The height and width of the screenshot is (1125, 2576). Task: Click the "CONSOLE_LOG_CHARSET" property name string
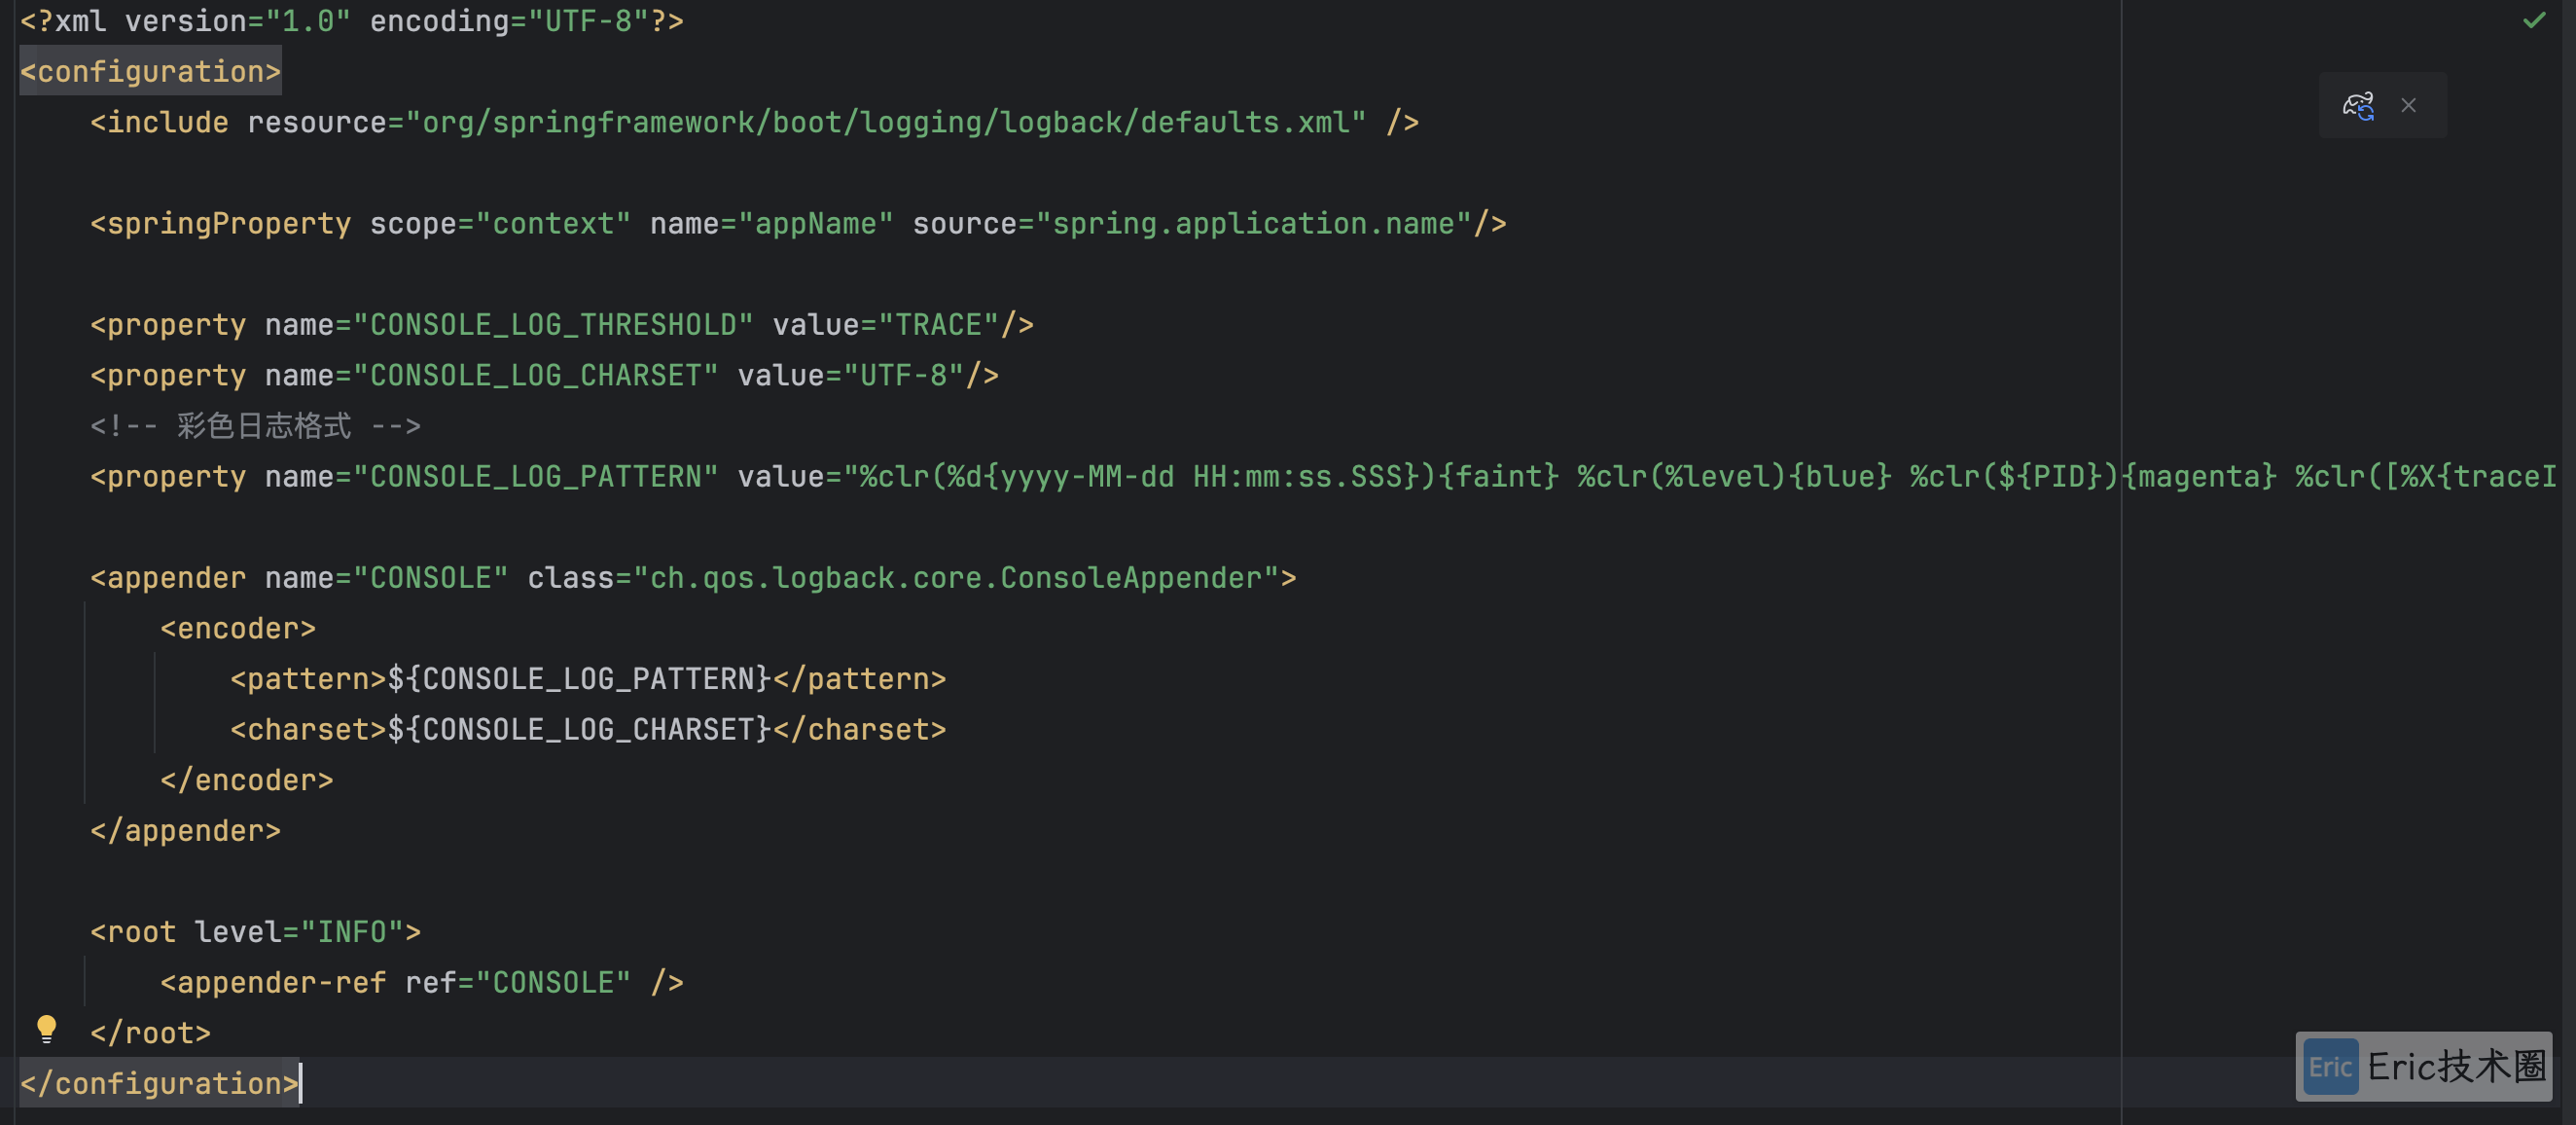pyautogui.click(x=535, y=376)
